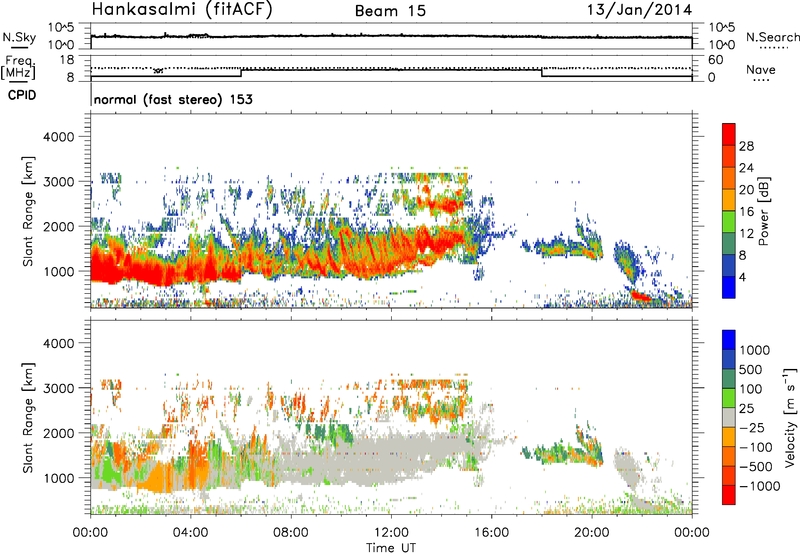Screen dimensions: 800x554
Task: Click the normal (fast stereo) 153 text
Action: pos(173,99)
